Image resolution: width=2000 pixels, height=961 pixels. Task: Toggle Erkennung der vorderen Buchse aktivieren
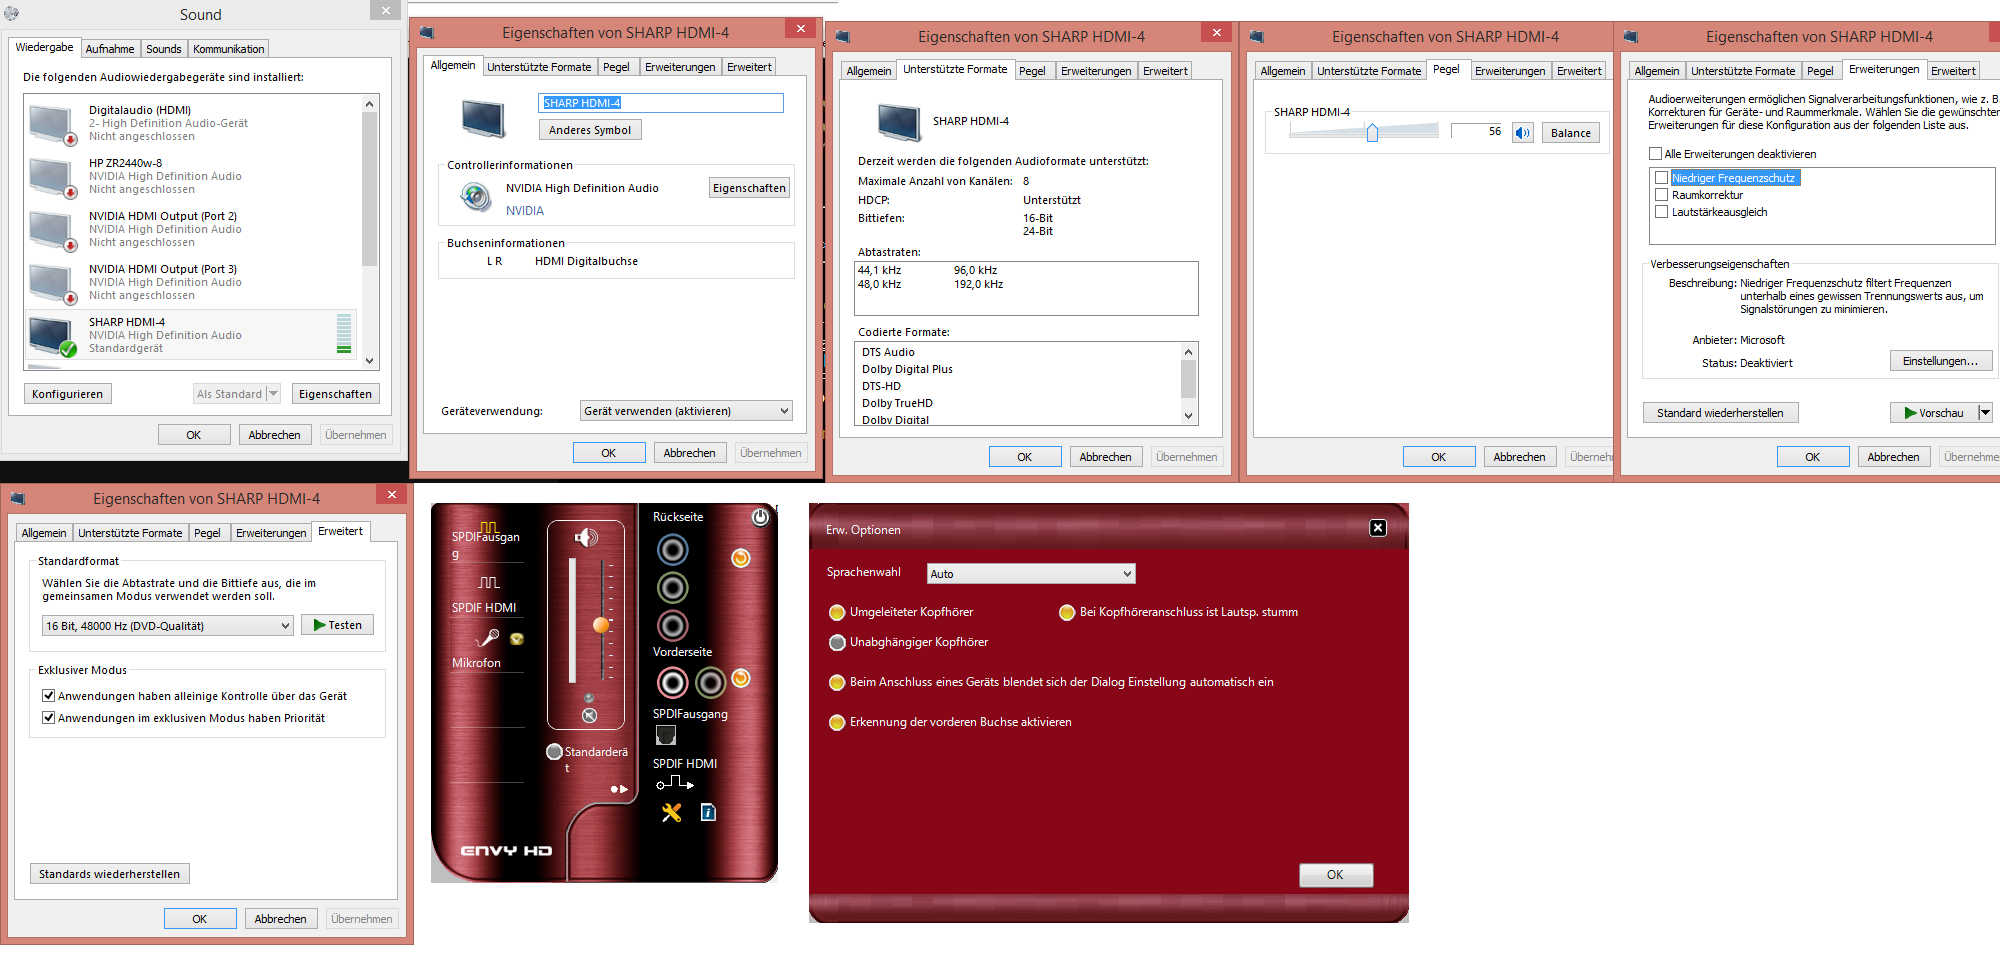click(x=837, y=722)
